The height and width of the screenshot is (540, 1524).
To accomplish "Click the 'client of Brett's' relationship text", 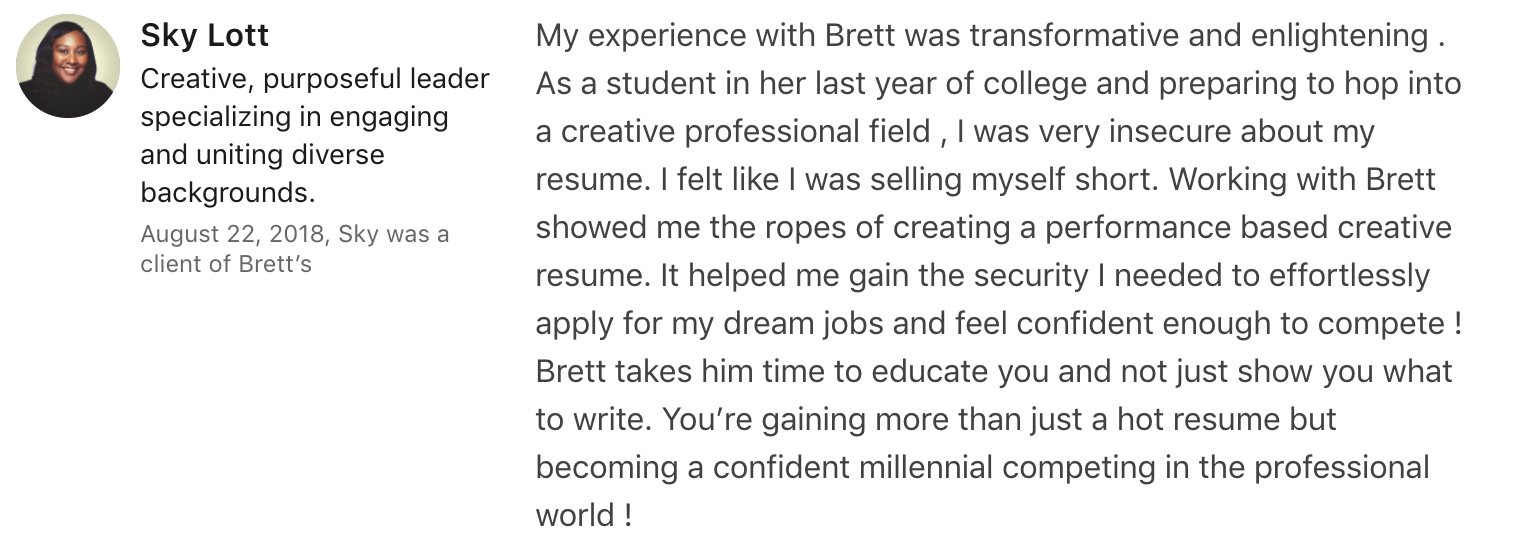I will tap(226, 264).
